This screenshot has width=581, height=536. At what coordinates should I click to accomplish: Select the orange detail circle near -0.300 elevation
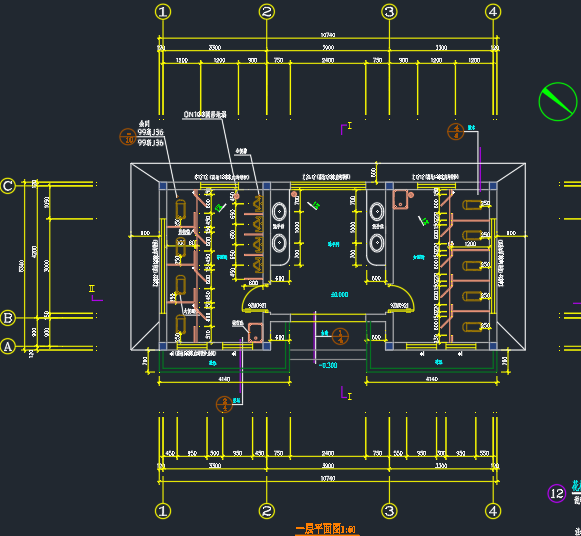click(x=340, y=336)
